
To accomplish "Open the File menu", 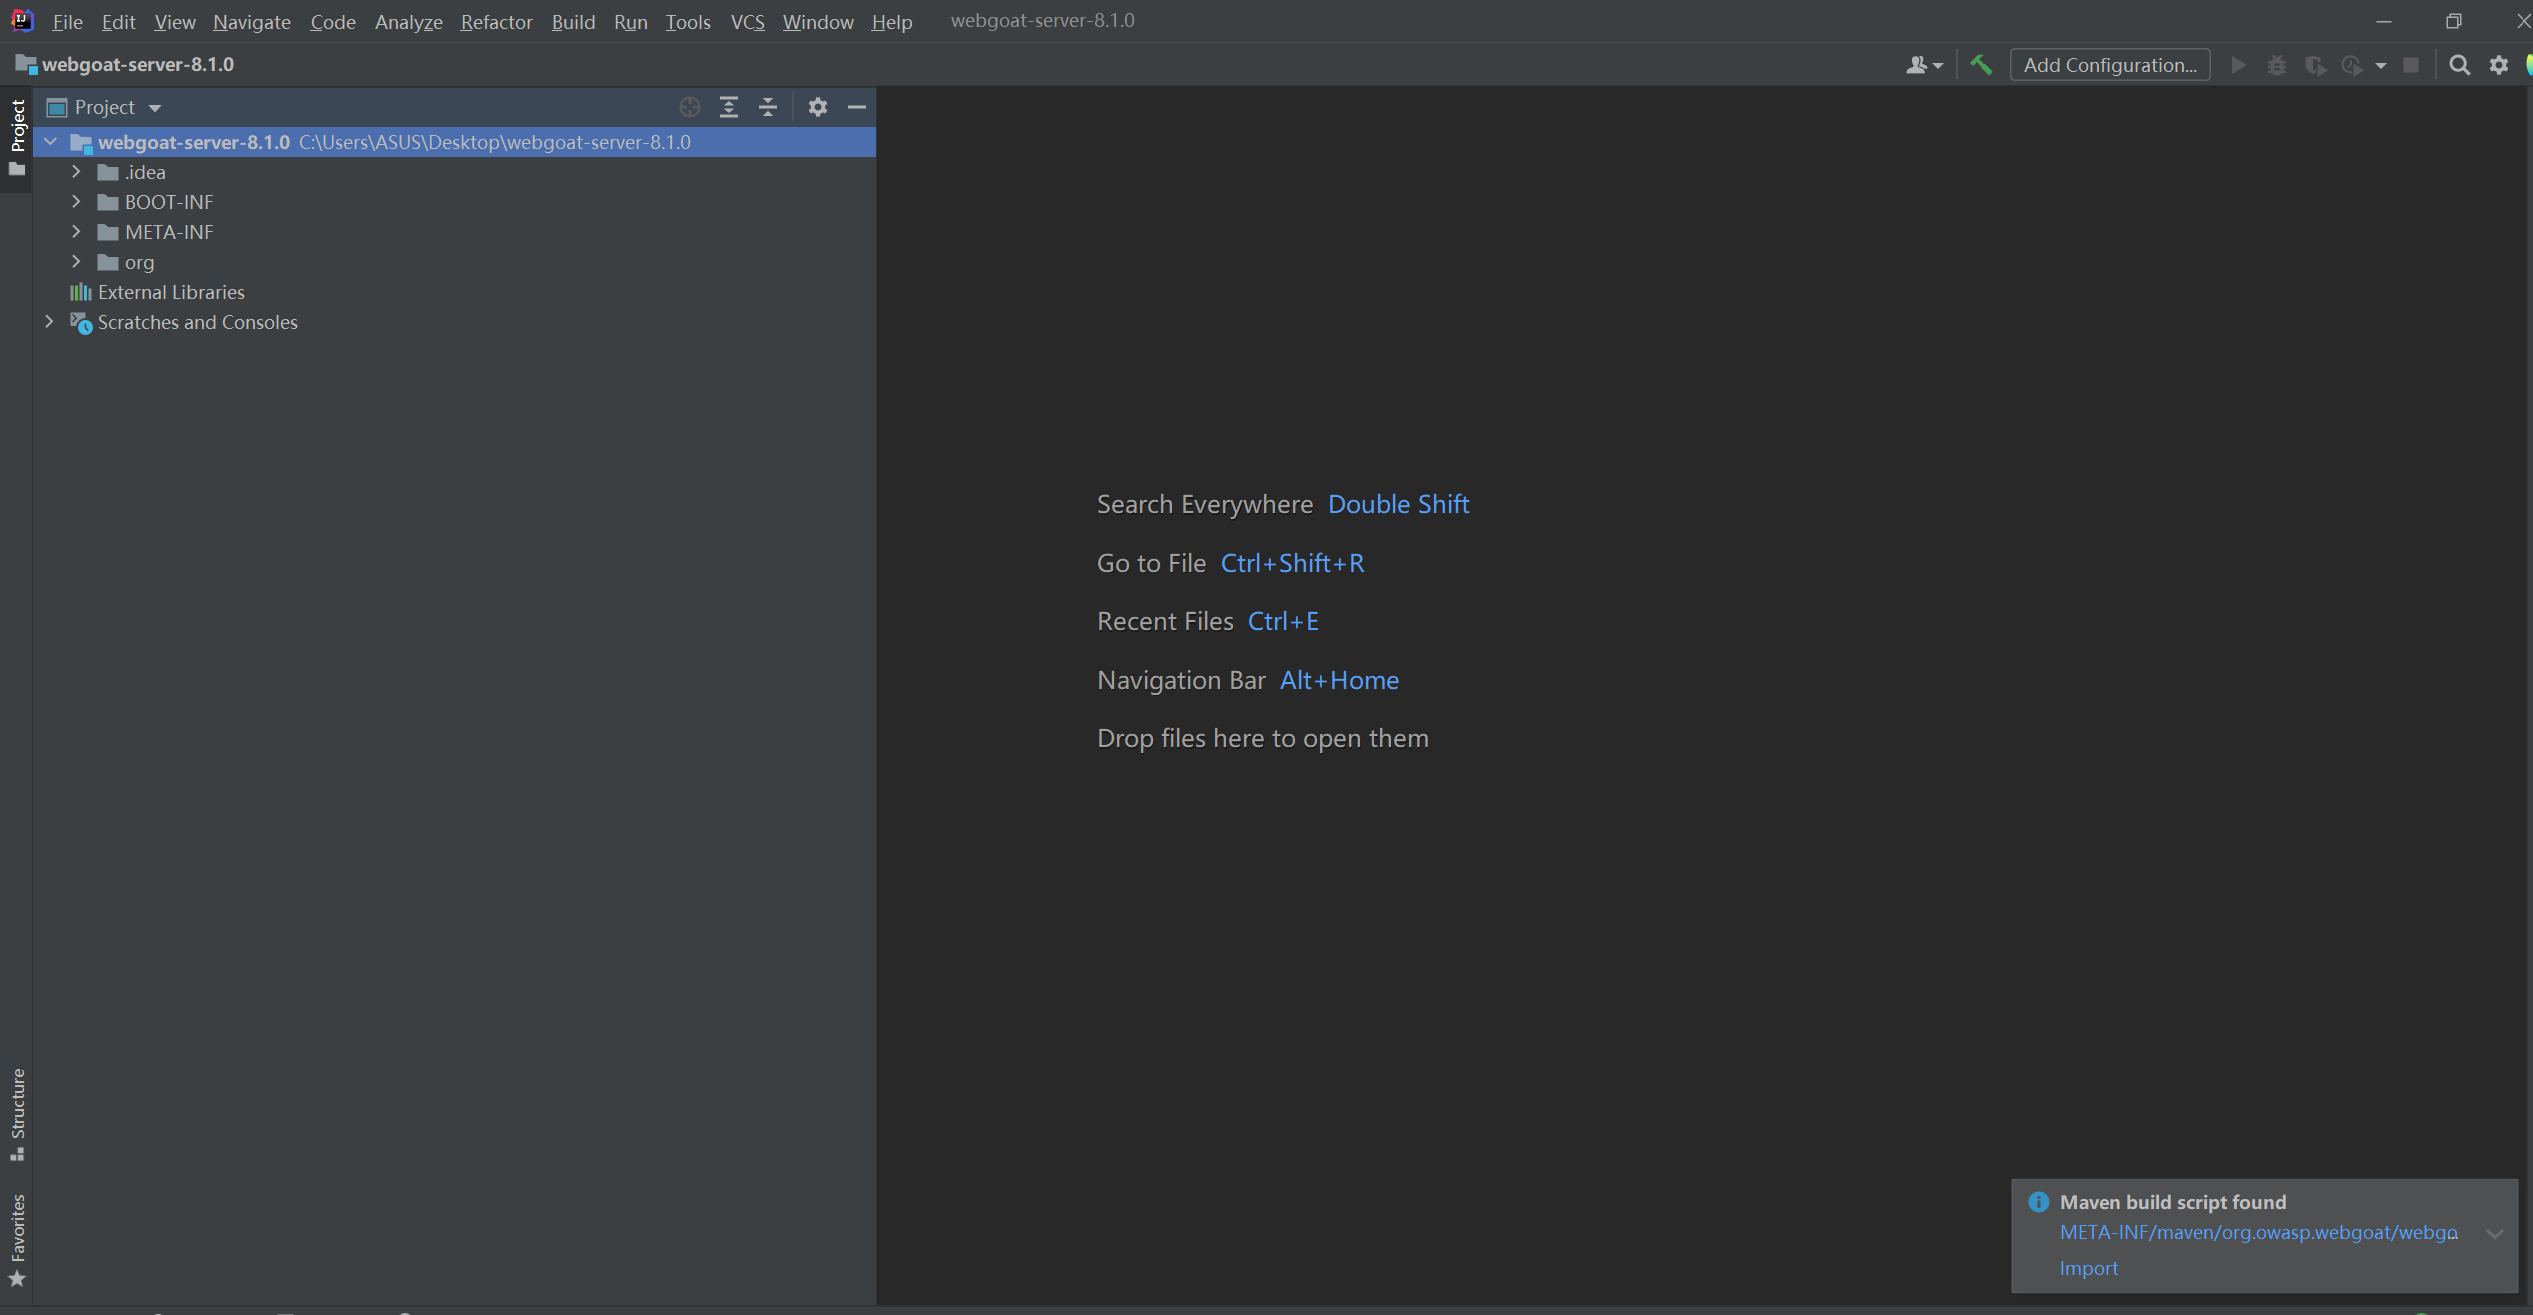I will pos(67,21).
